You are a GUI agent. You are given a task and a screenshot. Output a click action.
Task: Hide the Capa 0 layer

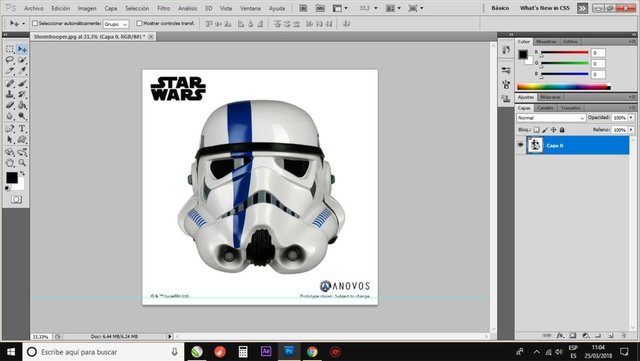(520, 145)
